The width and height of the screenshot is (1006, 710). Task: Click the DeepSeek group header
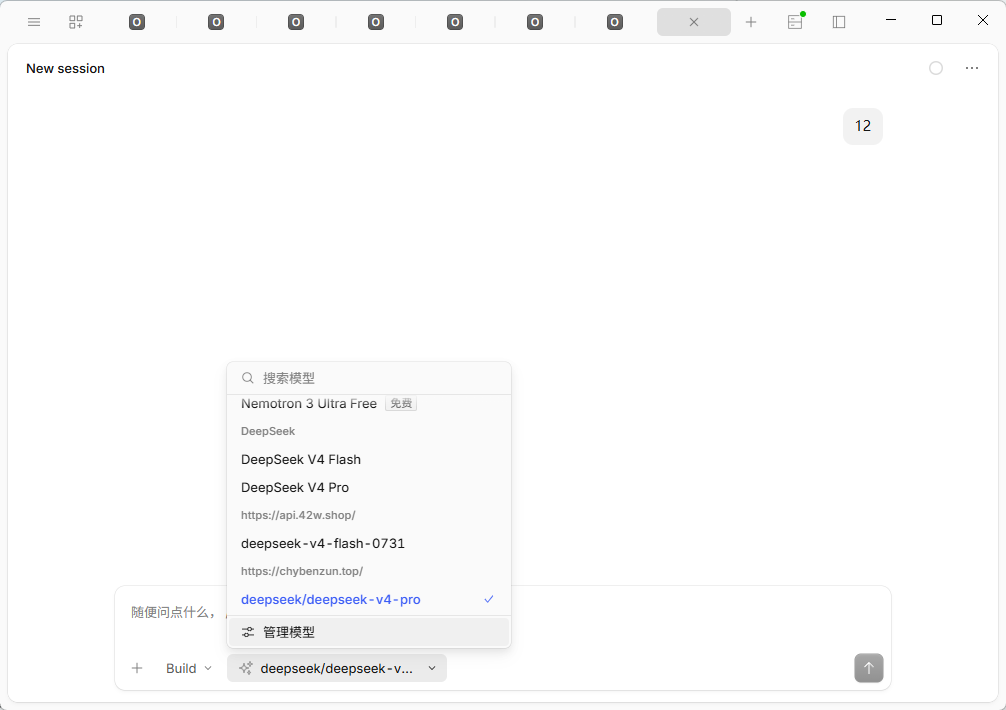tap(268, 431)
